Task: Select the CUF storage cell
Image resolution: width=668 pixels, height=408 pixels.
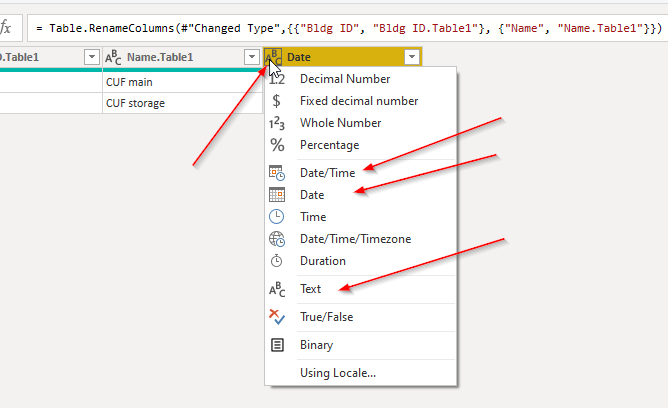Action: pos(182,103)
